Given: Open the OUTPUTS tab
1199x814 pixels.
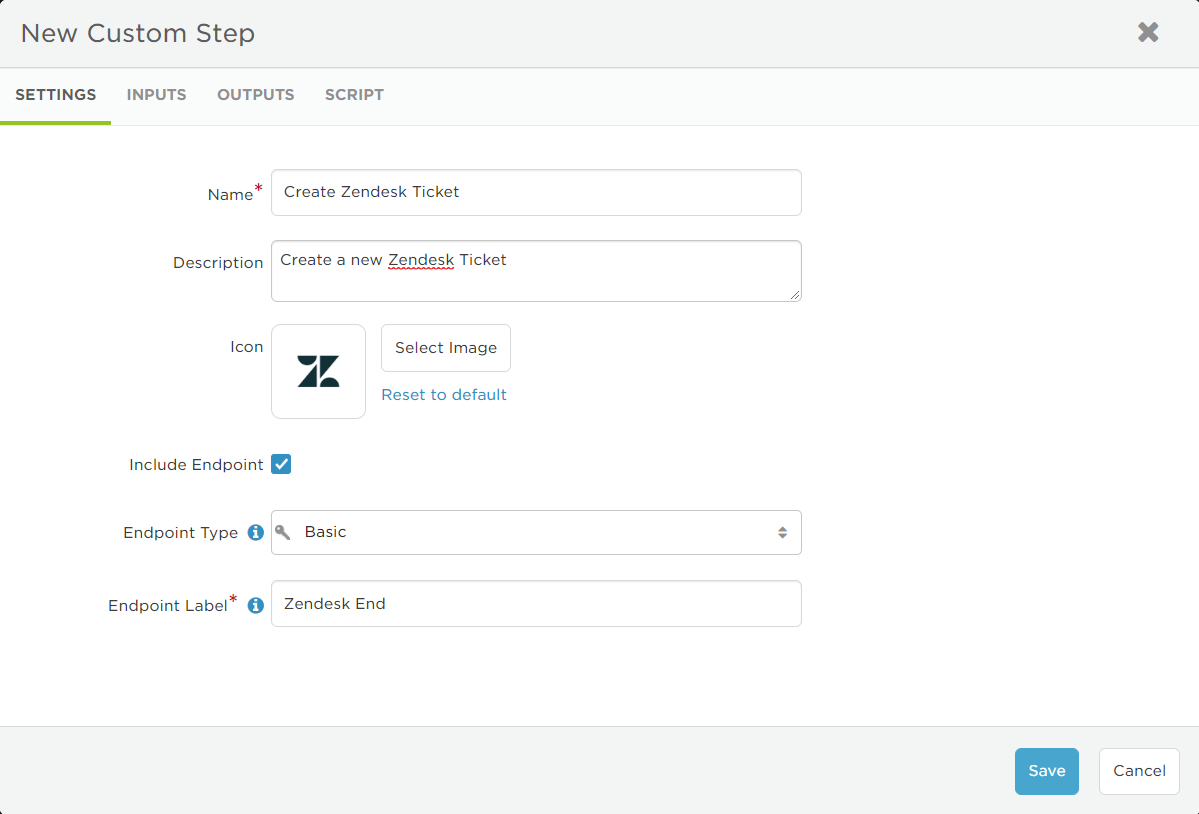Looking at the screenshot, I should click(x=256, y=95).
